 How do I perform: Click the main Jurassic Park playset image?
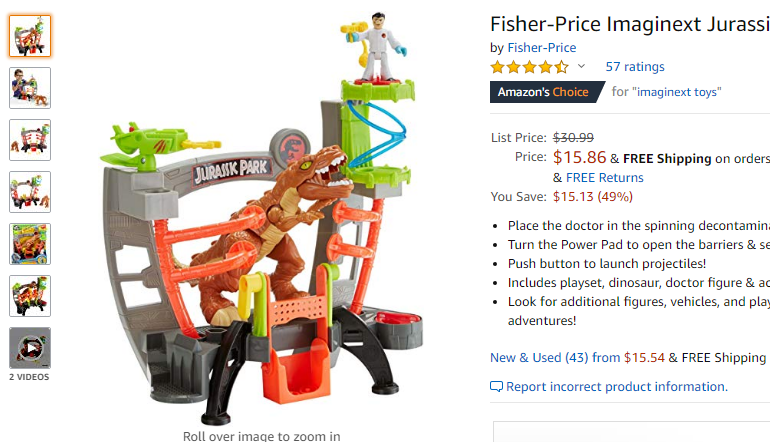tap(262, 219)
